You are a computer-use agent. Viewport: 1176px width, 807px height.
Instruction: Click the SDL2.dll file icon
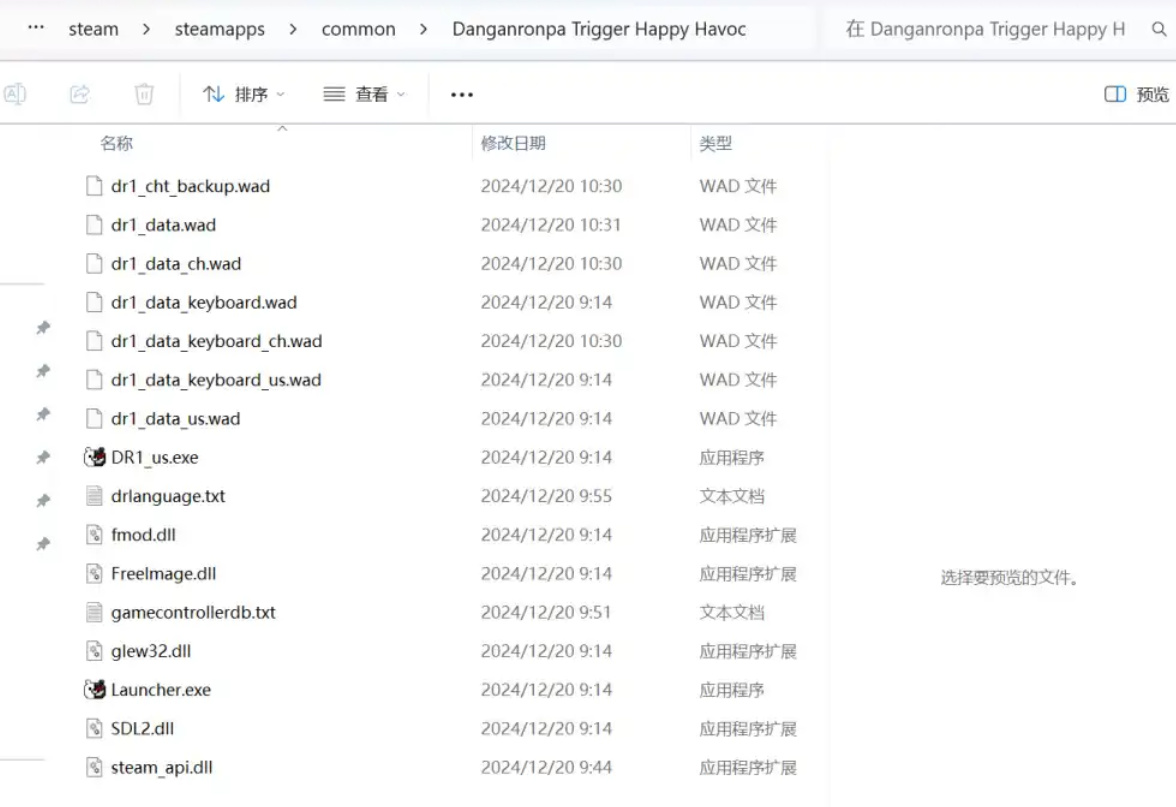(94, 728)
